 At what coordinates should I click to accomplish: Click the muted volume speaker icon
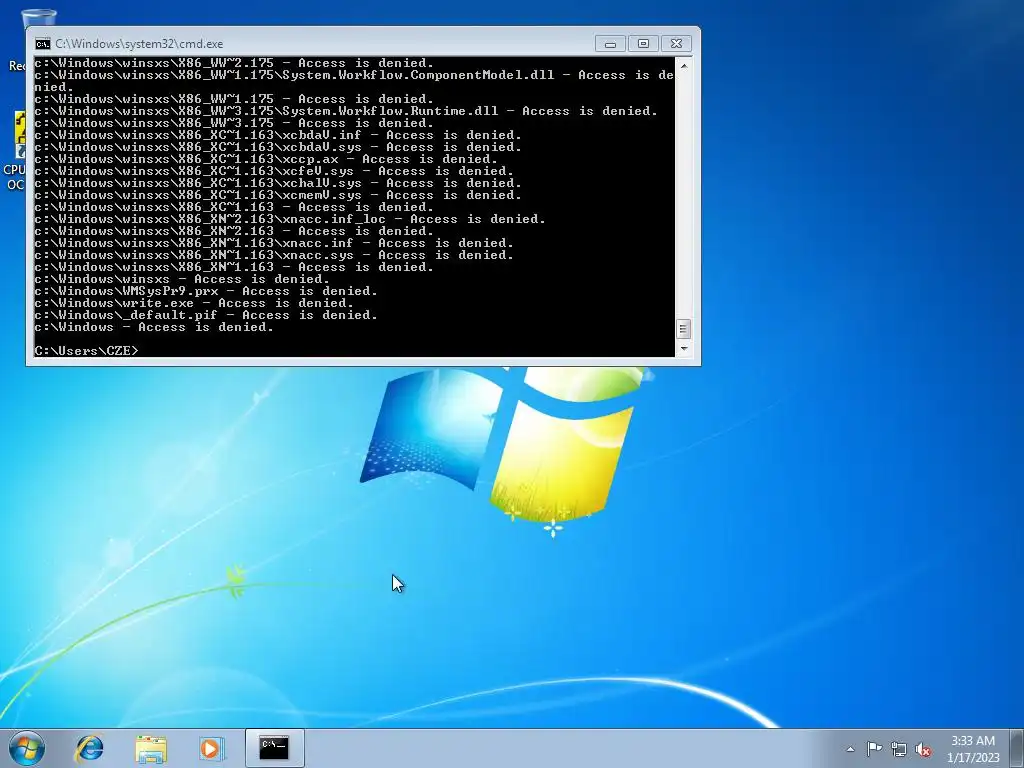923,750
